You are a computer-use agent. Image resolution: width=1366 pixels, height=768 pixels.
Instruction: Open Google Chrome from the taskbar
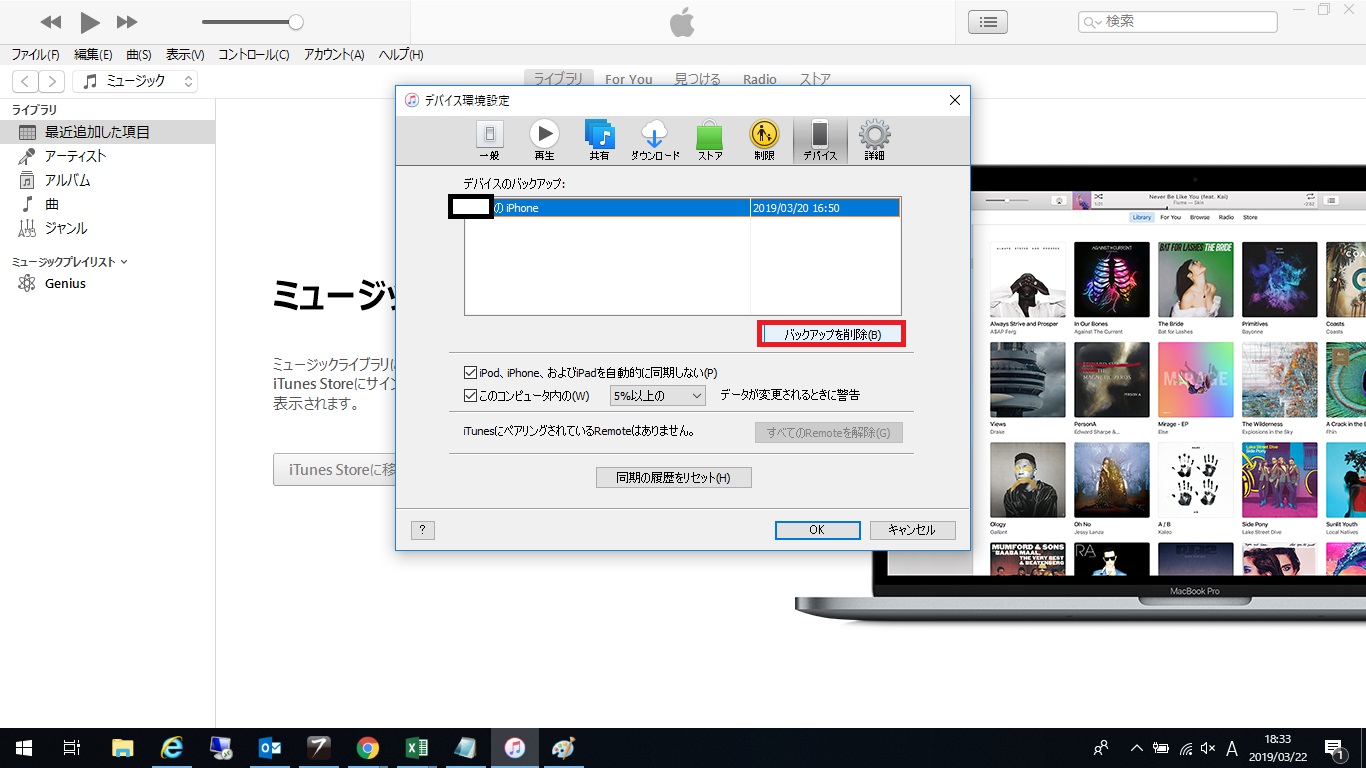click(x=368, y=748)
